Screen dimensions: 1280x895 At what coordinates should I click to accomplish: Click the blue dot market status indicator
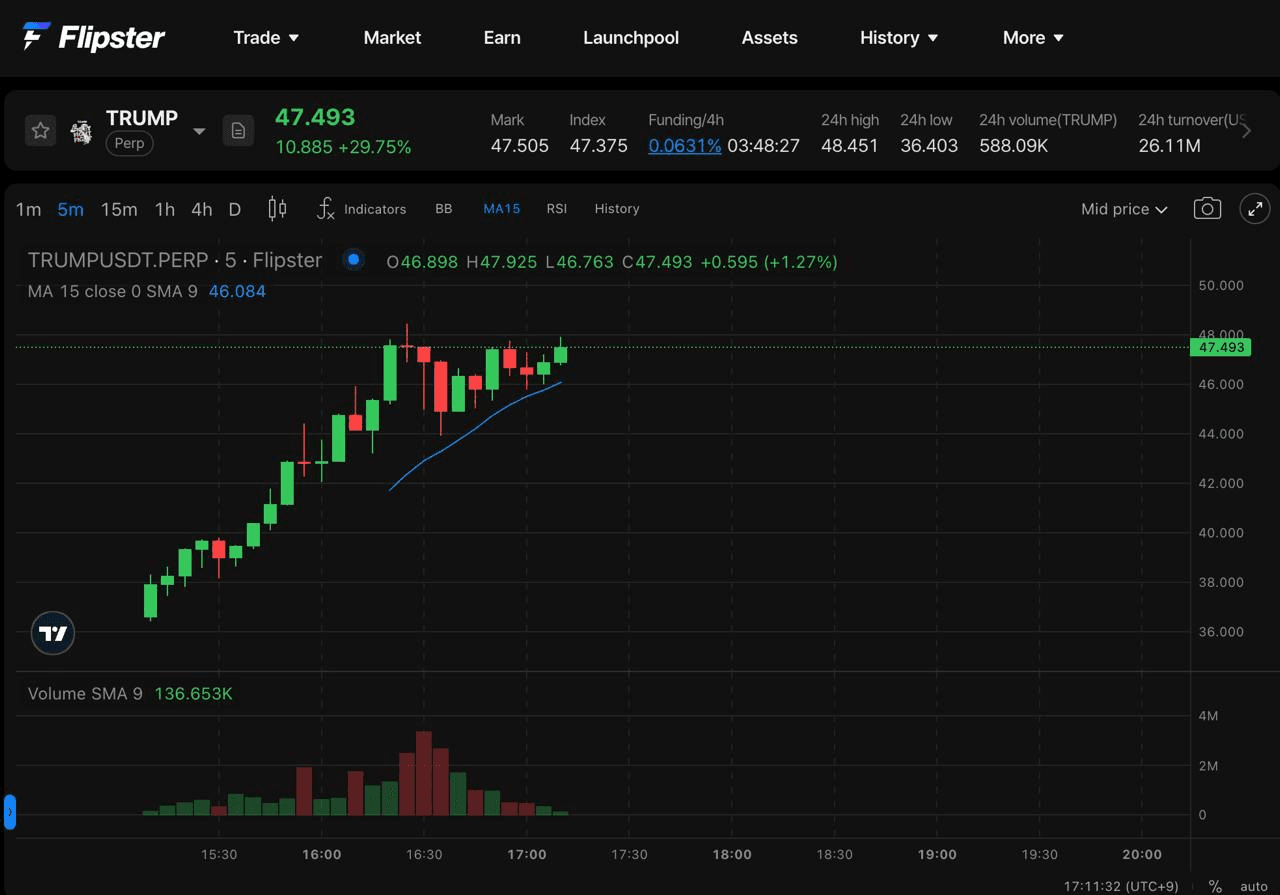353,260
